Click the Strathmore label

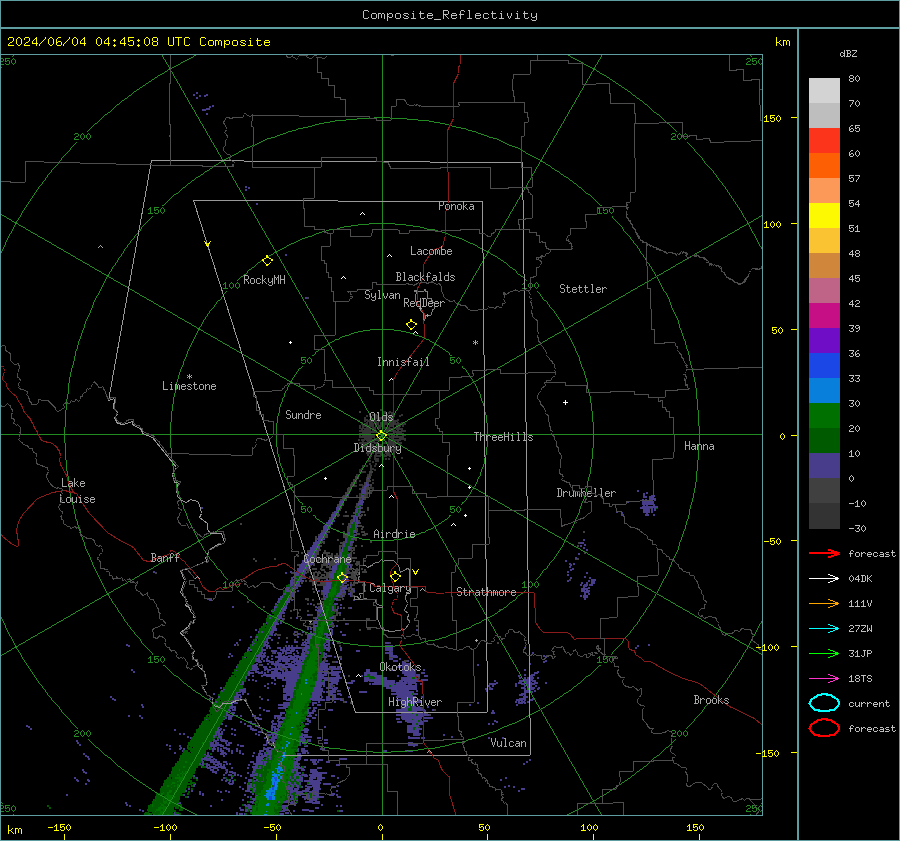(x=486, y=592)
